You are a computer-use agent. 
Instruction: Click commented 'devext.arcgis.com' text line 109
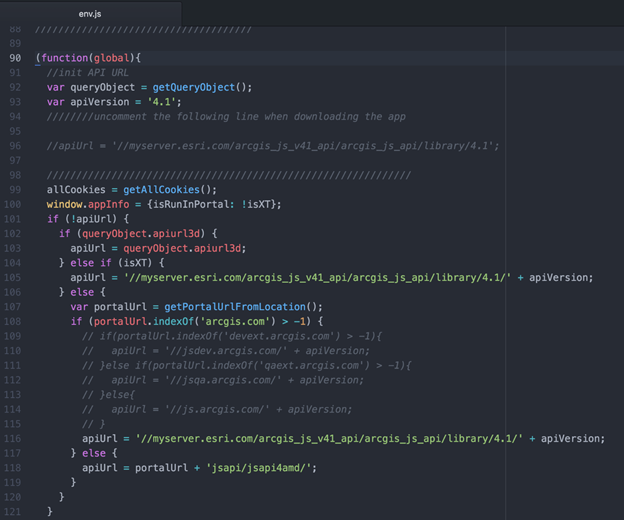[x=279, y=336]
